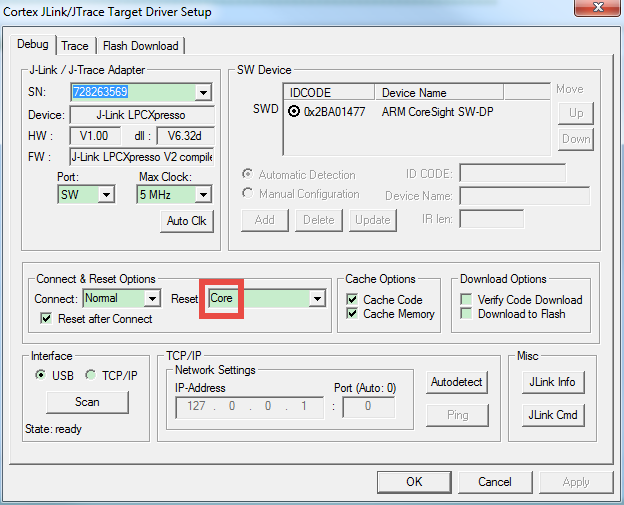Disable the Cache Code checkbox
This screenshot has height=505, width=624.
click(x=352, y=299)
